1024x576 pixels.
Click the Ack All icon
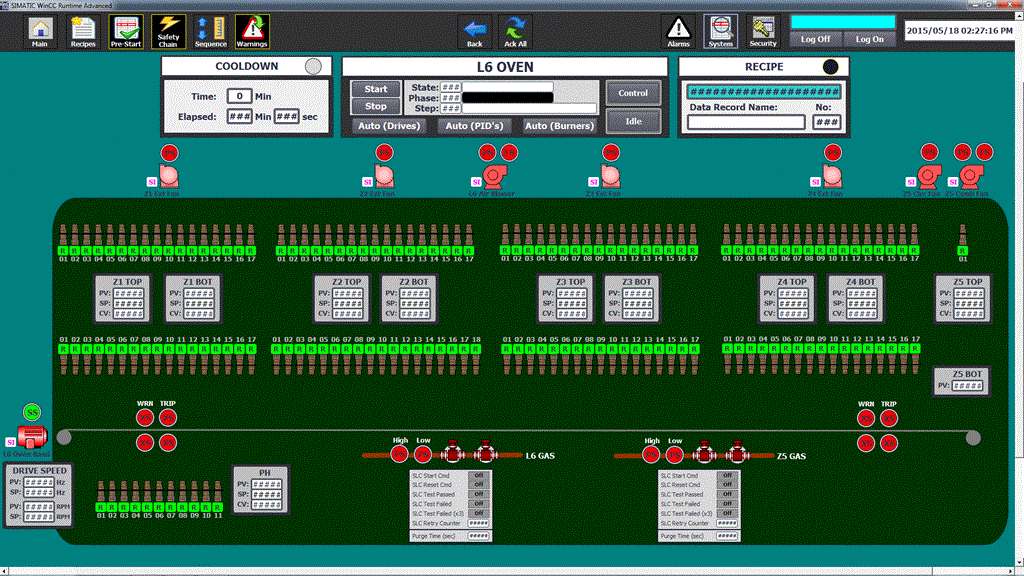pos(515,31)
